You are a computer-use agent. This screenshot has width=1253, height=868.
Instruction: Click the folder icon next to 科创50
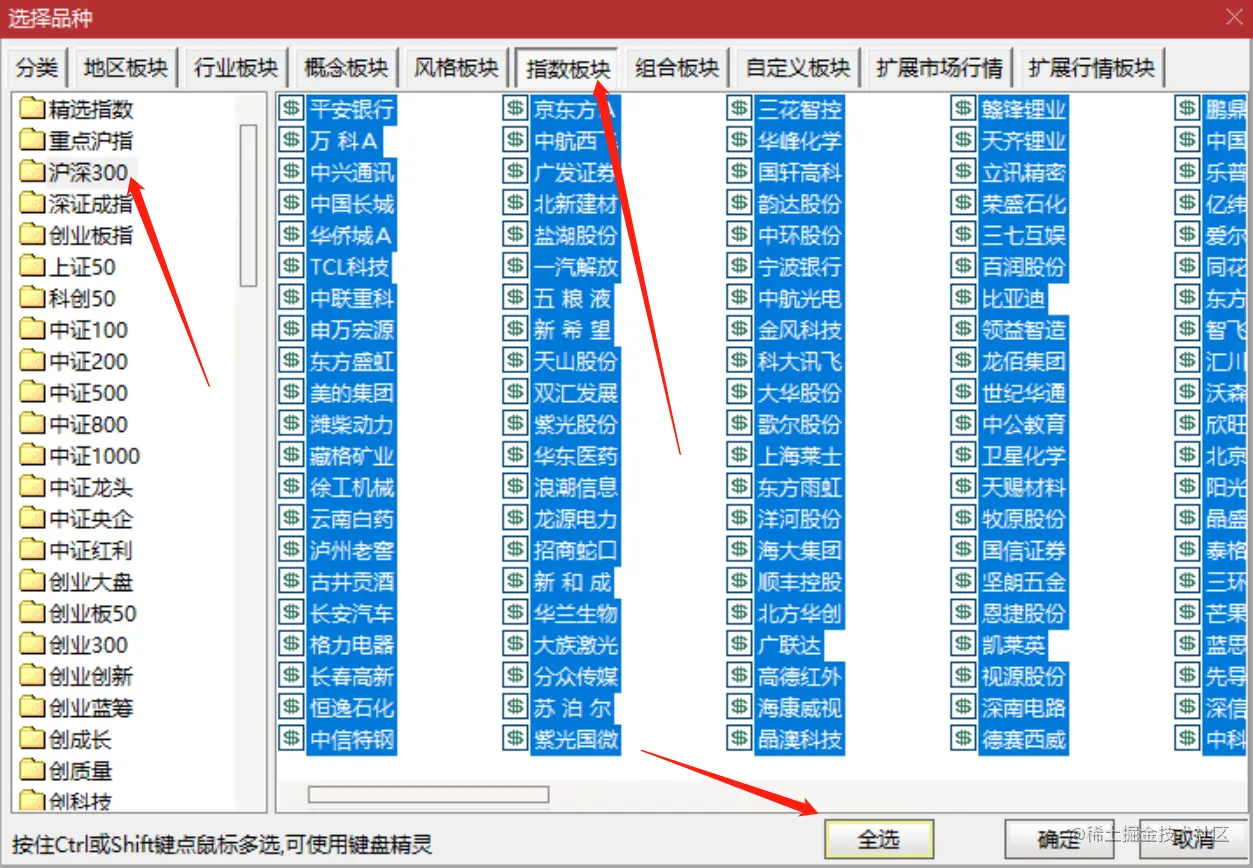pyautogui.click(x=32, y=298)
